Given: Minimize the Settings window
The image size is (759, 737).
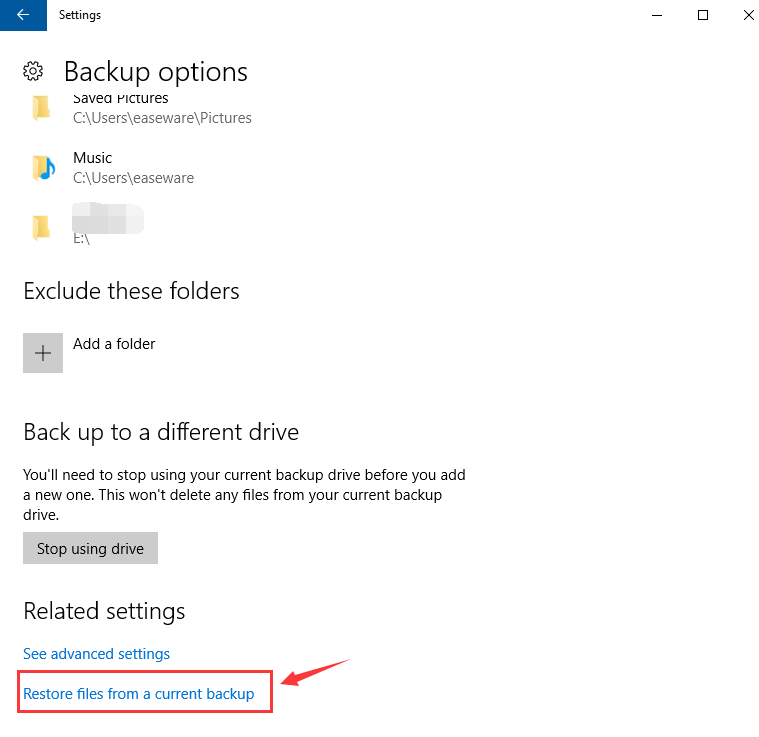Looking at the screenshot, I should pyautogui.click(x=657, y=15).
